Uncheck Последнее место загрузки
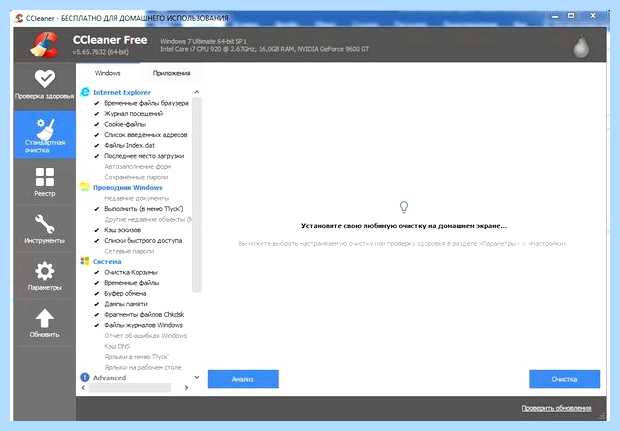 (x=96, y=156)
